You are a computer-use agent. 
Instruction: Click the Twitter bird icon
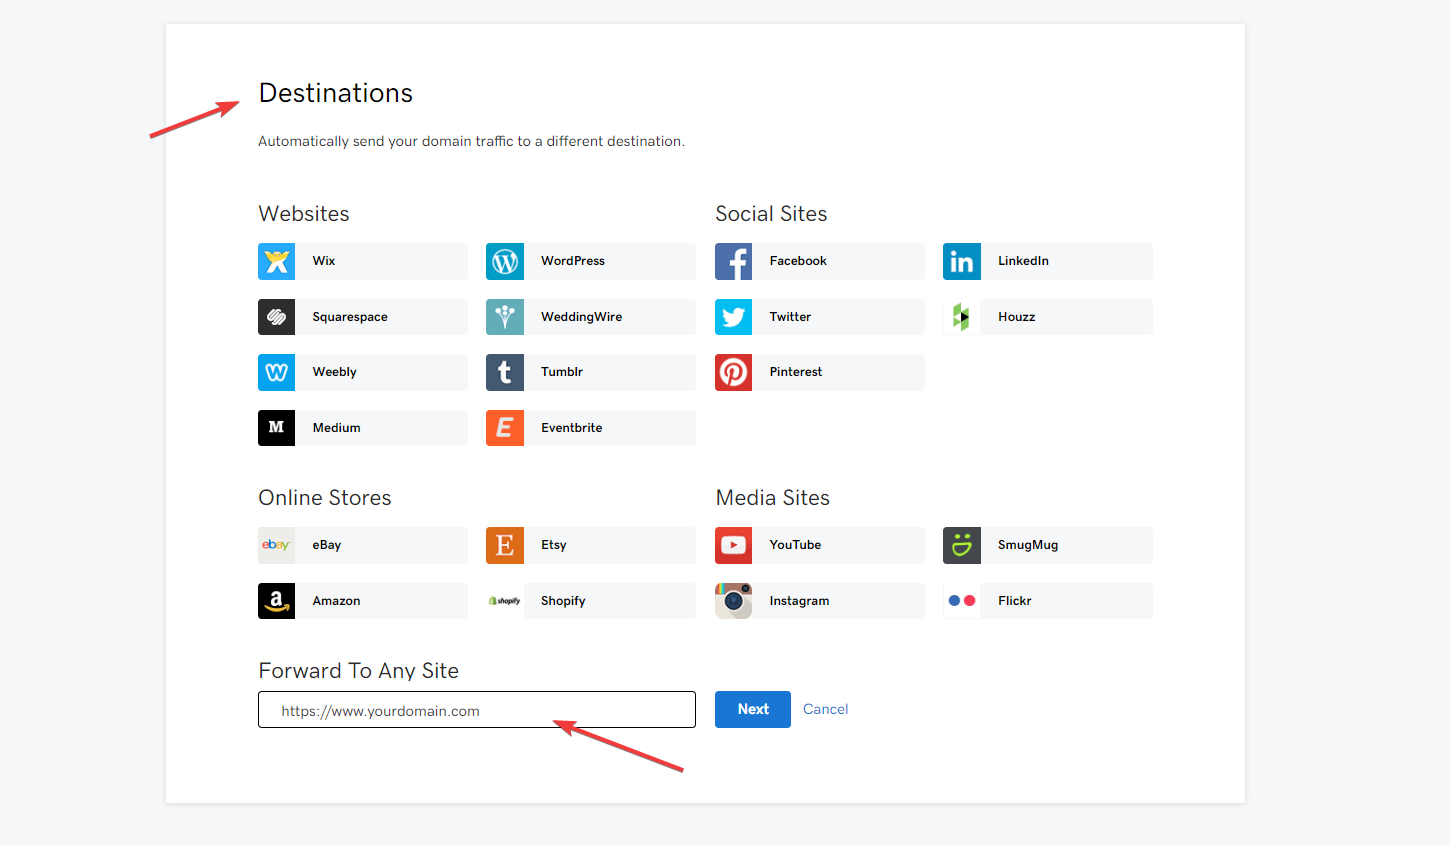tap(733, 317)
